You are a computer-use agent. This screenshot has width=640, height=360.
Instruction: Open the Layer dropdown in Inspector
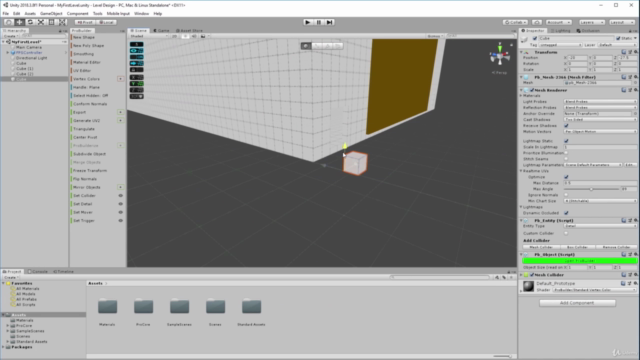[617, 45]
